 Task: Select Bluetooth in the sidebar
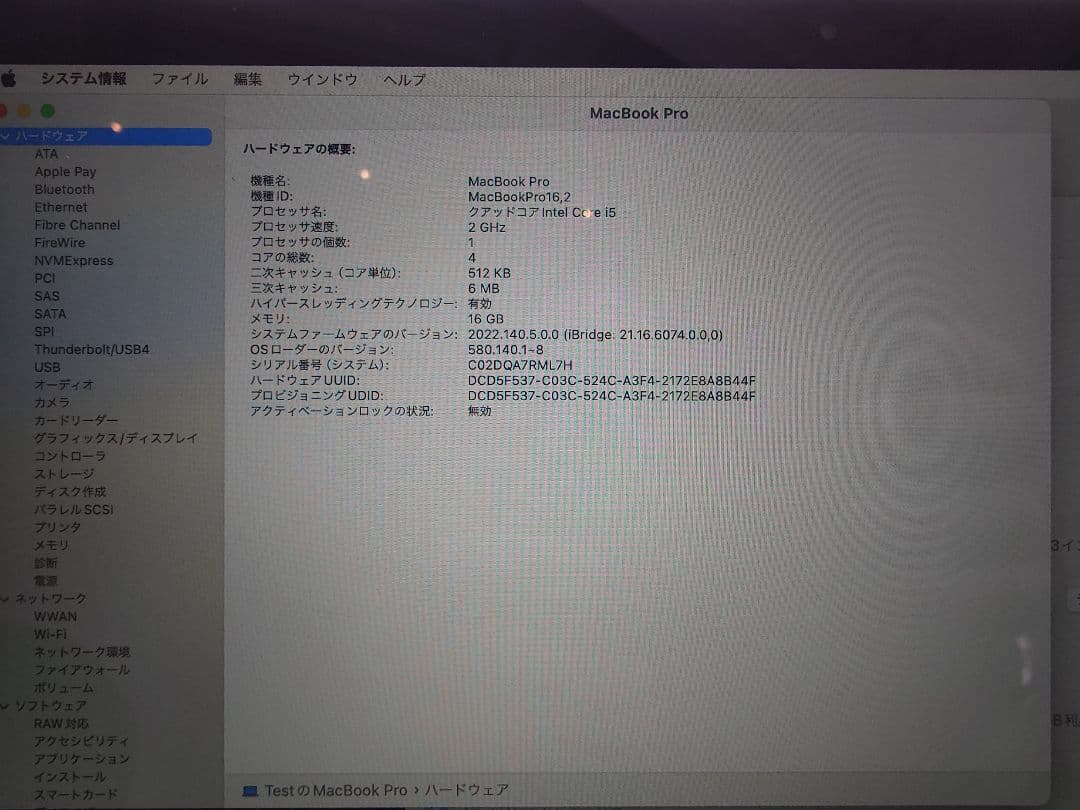coord(64,189)
